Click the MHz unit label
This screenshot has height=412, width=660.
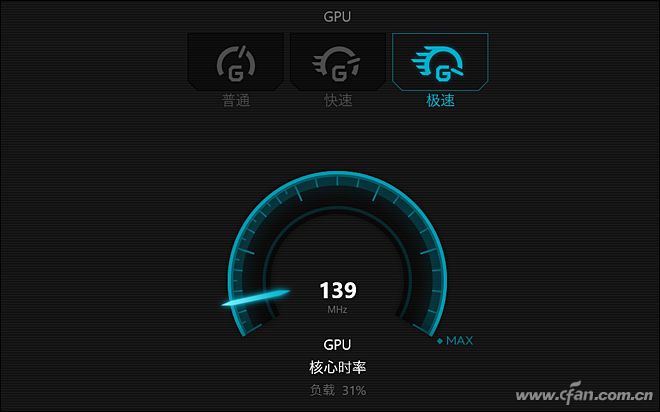(337, 310)
